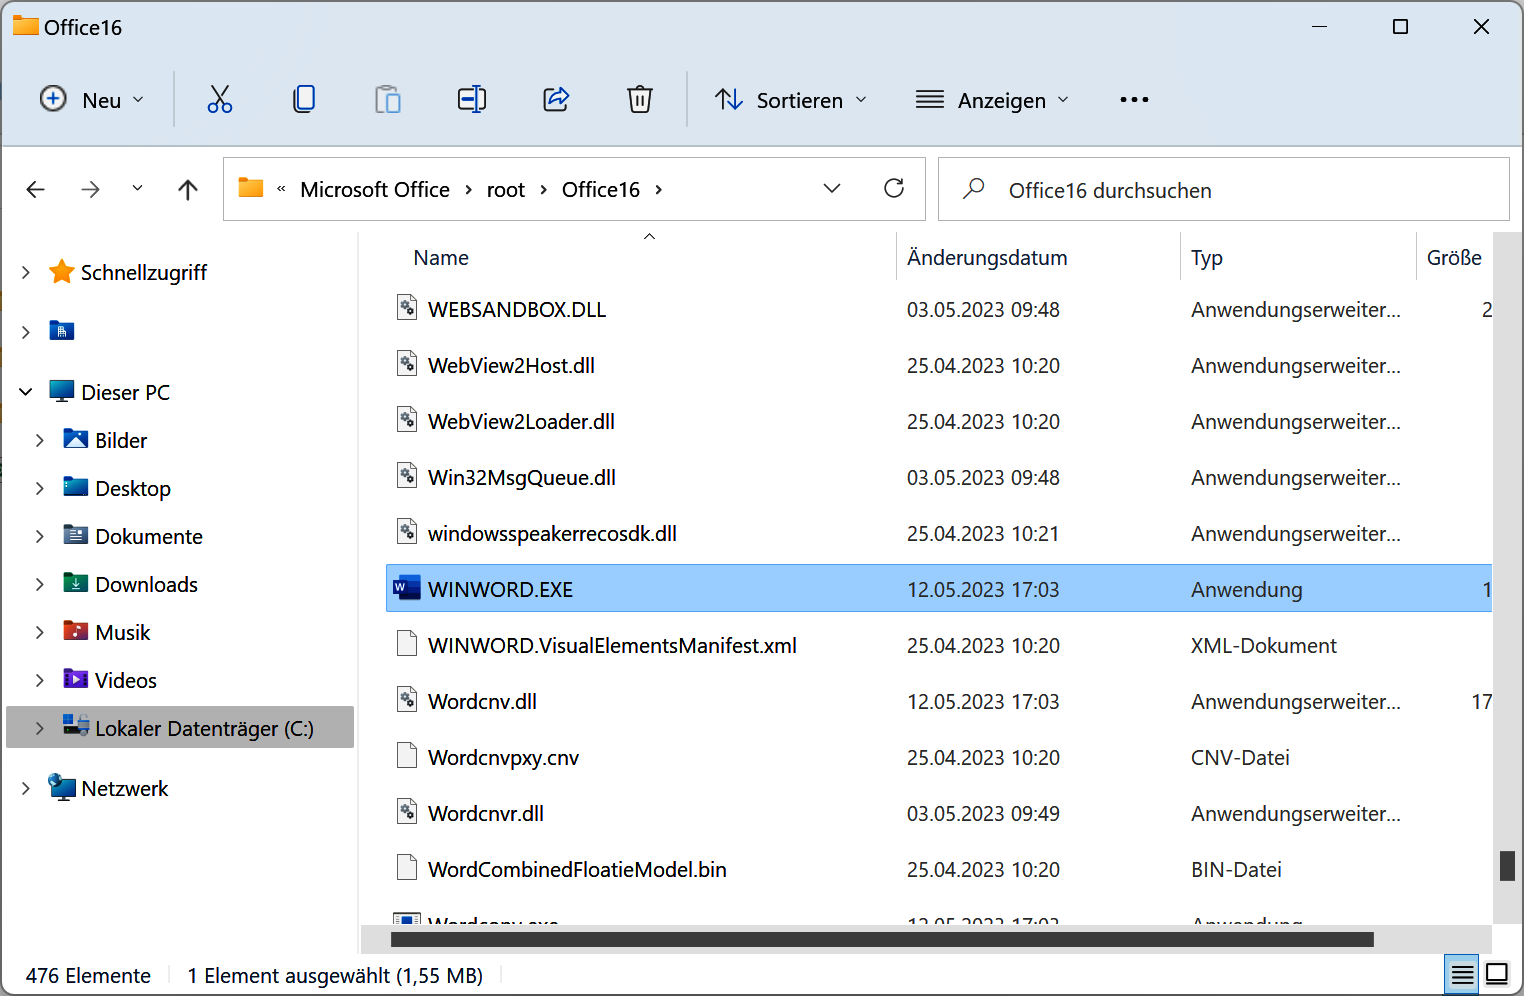Click the horizontal scrollbar at the bottom

[880, 940]
